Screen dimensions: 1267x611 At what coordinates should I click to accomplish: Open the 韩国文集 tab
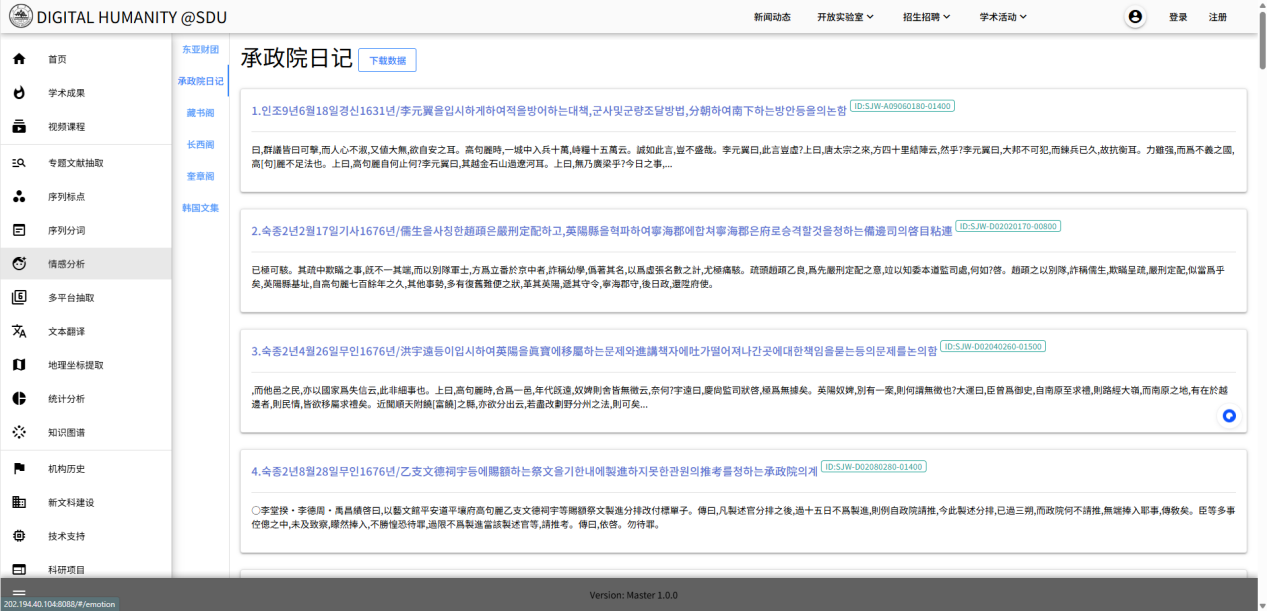[x=200, y=208]
